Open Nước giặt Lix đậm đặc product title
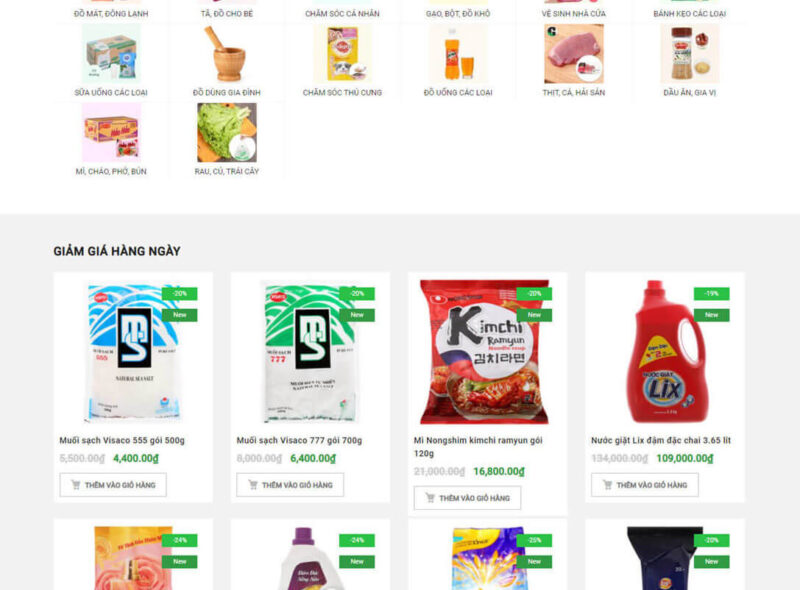 (x=661, y=440)
